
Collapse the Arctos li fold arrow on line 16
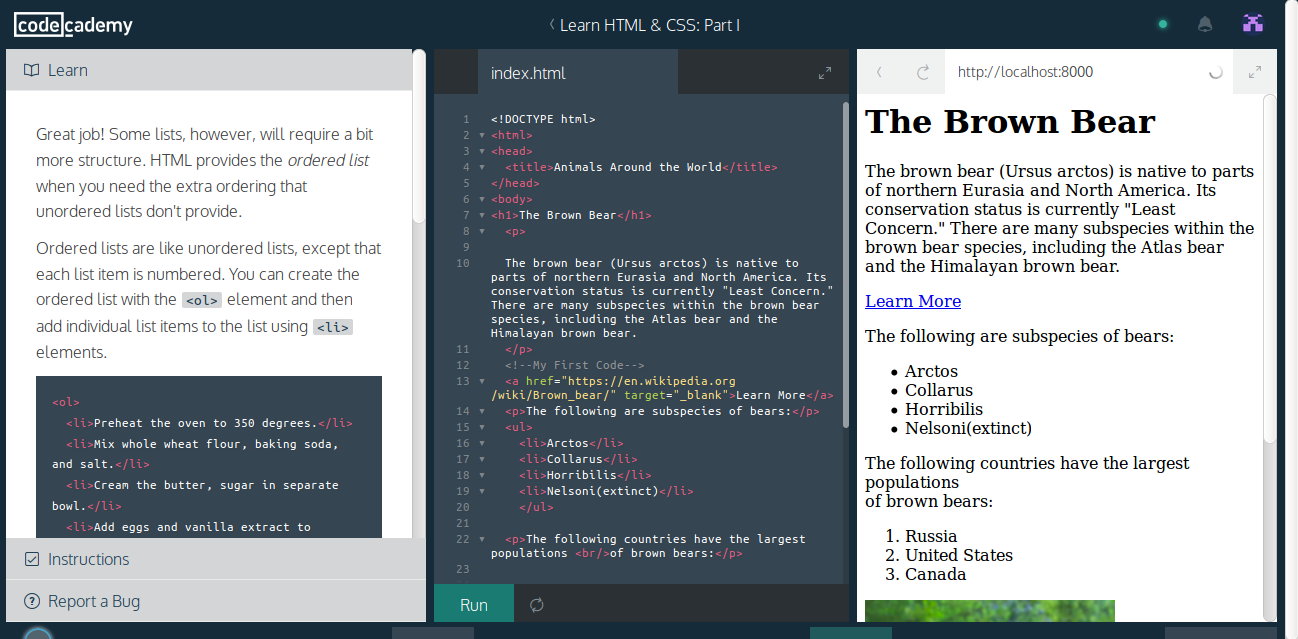[x=482, y=443]
